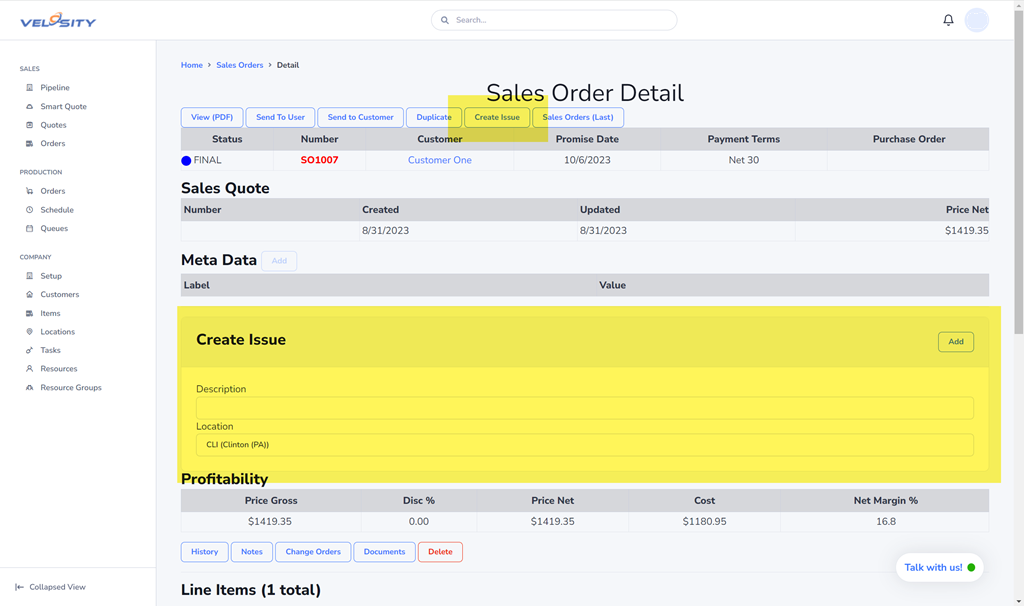Open Setup under the Company menu

pyautogui.click(x=51, y=276)
